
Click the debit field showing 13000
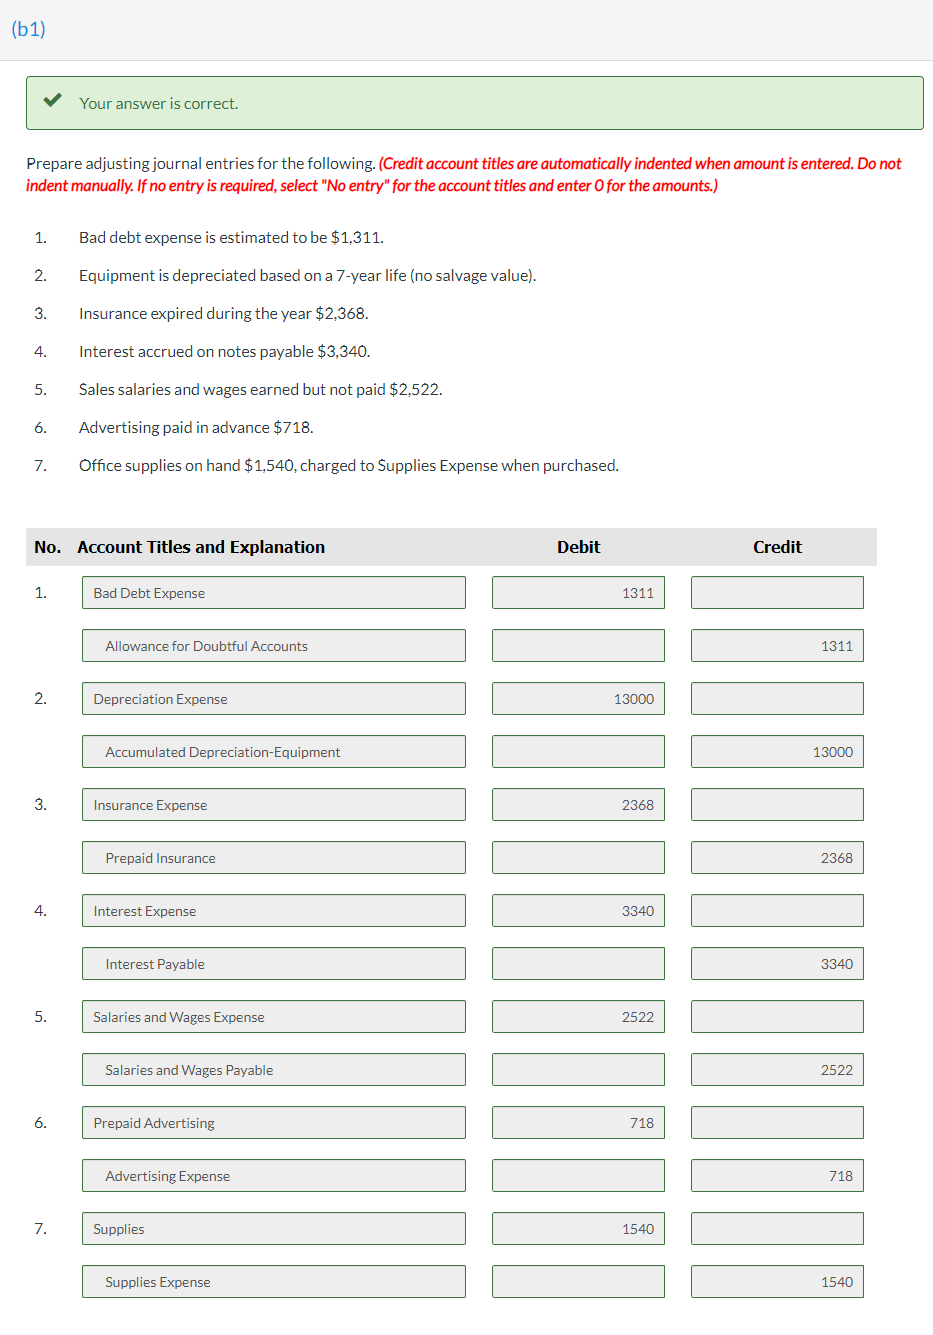pyautogui.click(x=578, y=698)
